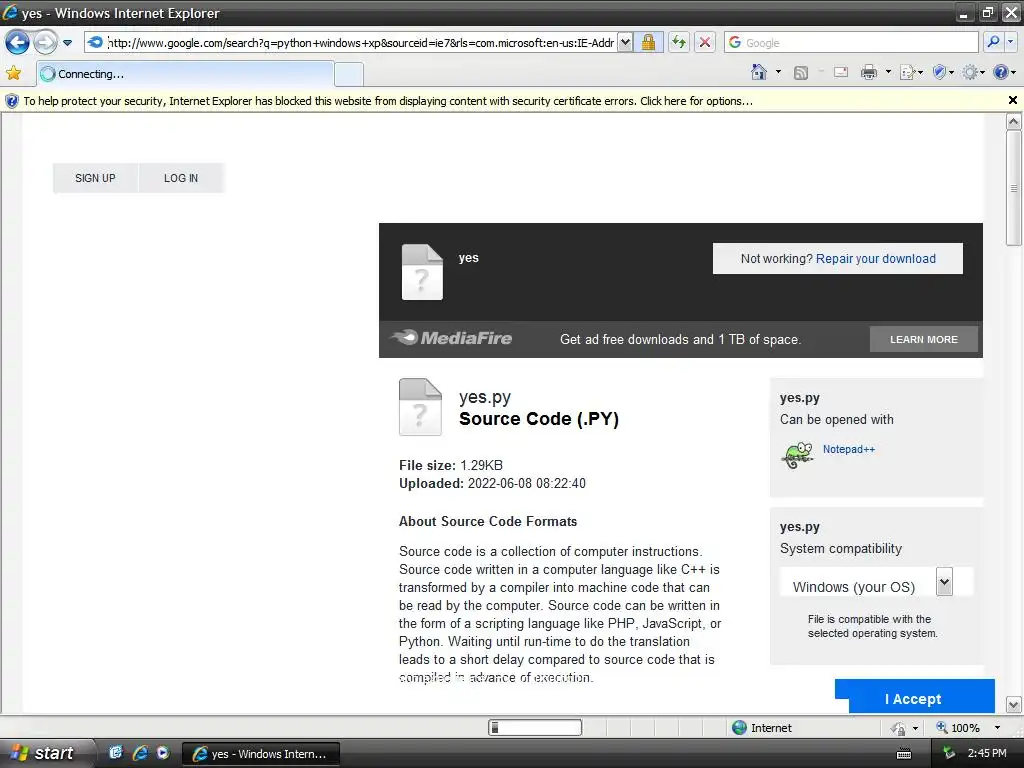
Task: Launch Internet Explorer from quick launch
Action: click(x=140, y=753)
